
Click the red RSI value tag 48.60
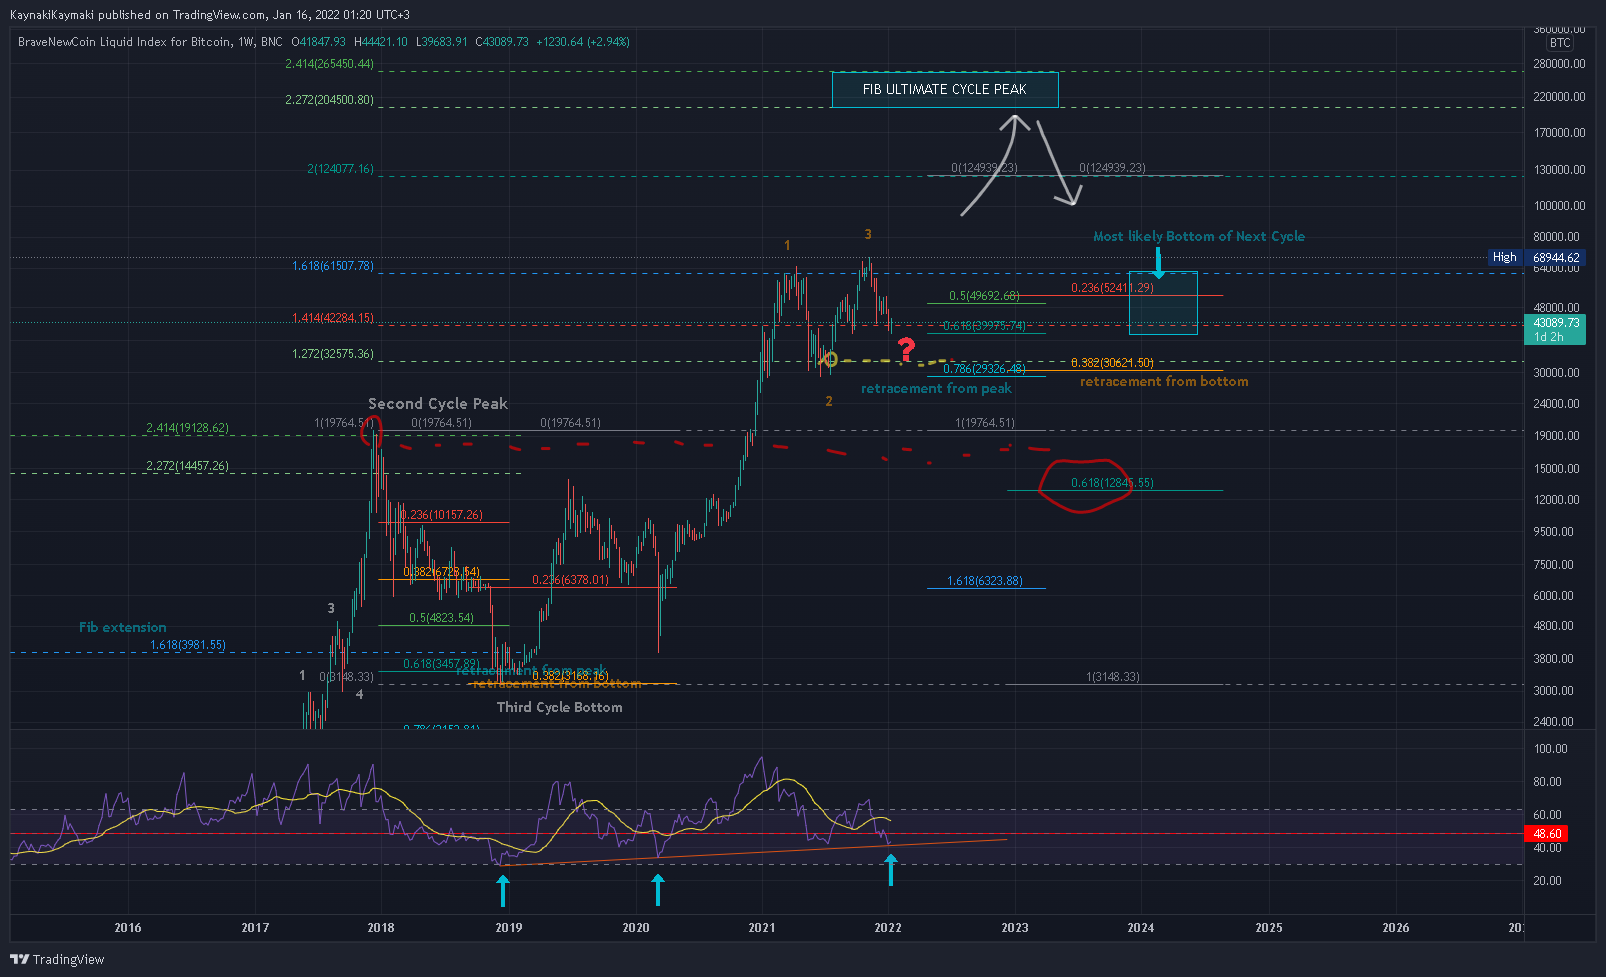pyautogui.click(x=1547, y=833)
